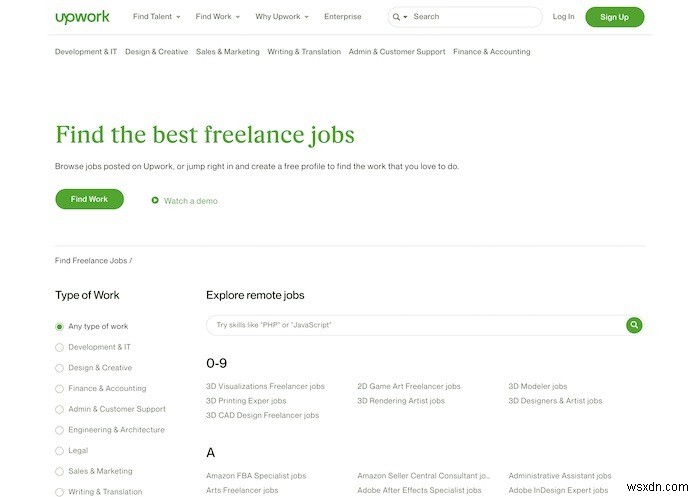
Task: Expand the Why Upwork menu
Action: point(282,17)
